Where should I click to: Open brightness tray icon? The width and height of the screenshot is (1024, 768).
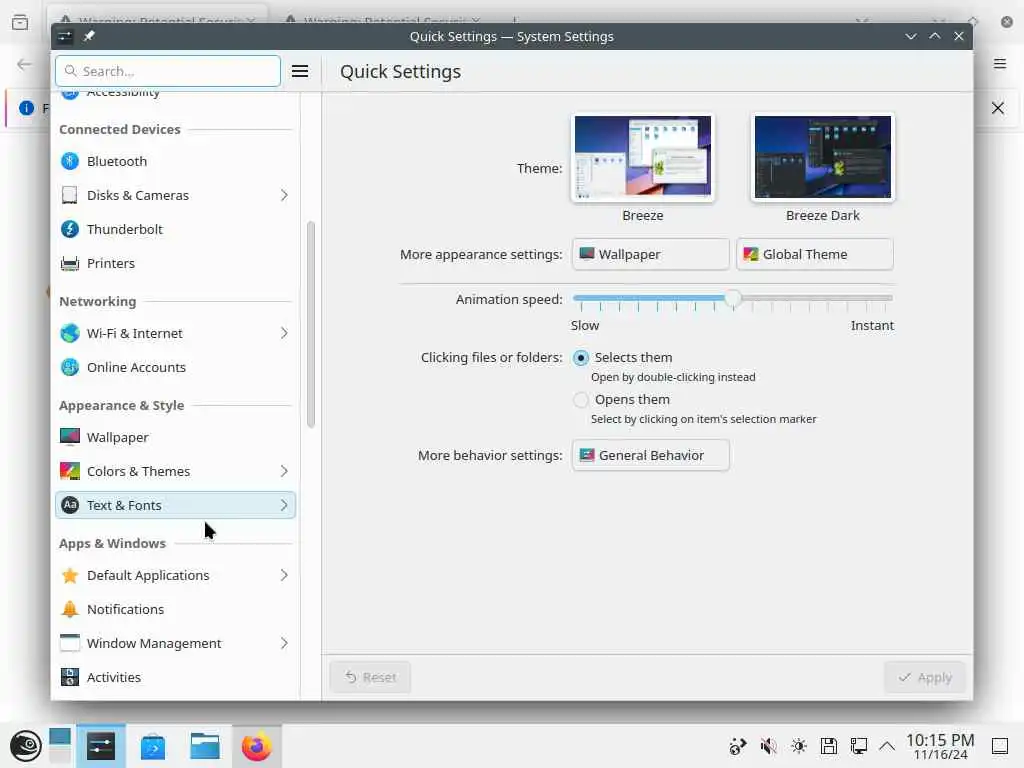pos(799,746)
